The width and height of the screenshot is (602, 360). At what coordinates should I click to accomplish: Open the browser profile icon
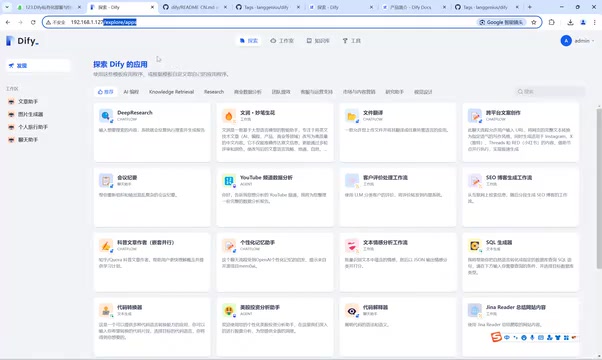point(583,22)
